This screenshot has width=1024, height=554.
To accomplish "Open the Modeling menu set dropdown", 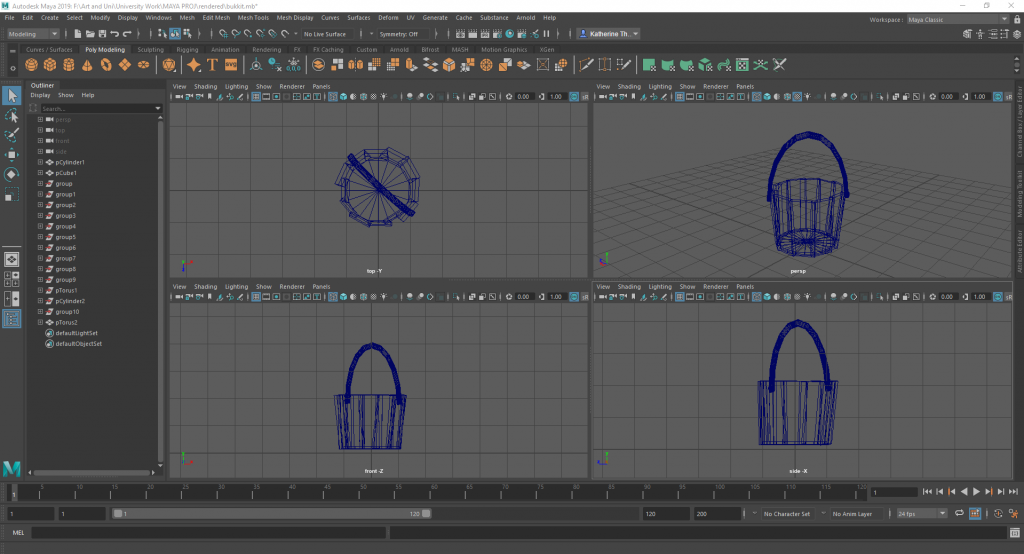I will 33,34.
